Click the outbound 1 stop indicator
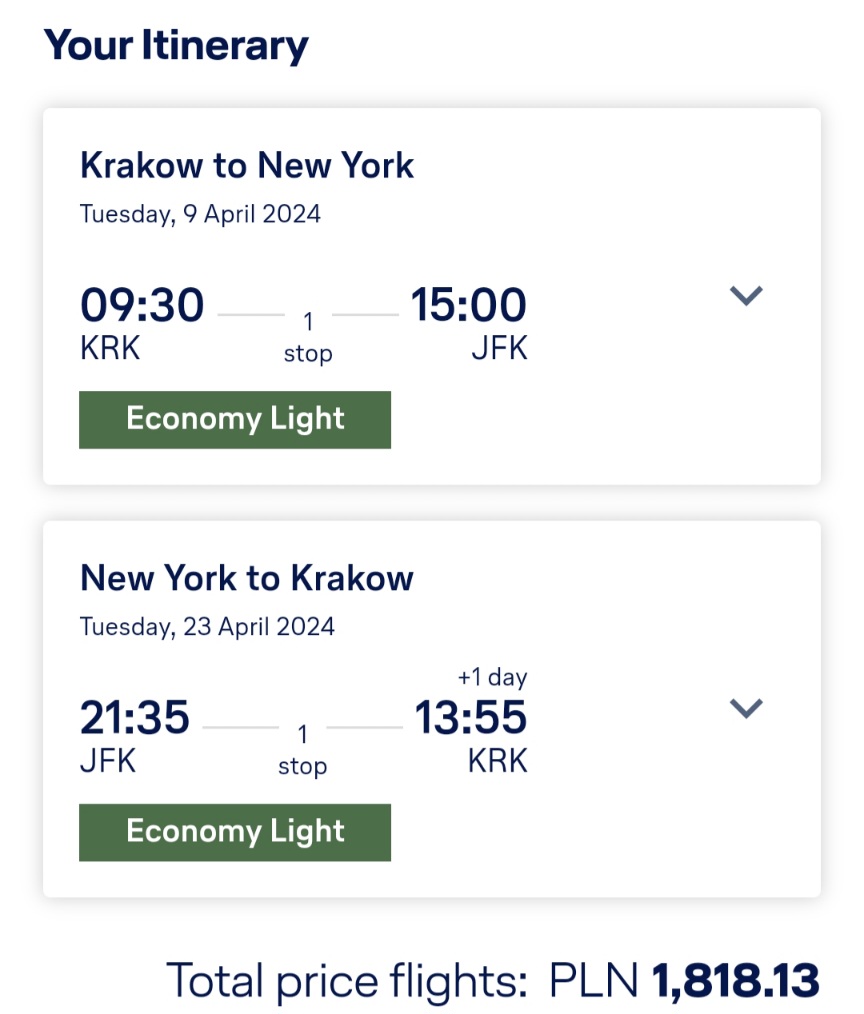The width and height of the screenshot is (864, 1014). (x=308, y=337)
